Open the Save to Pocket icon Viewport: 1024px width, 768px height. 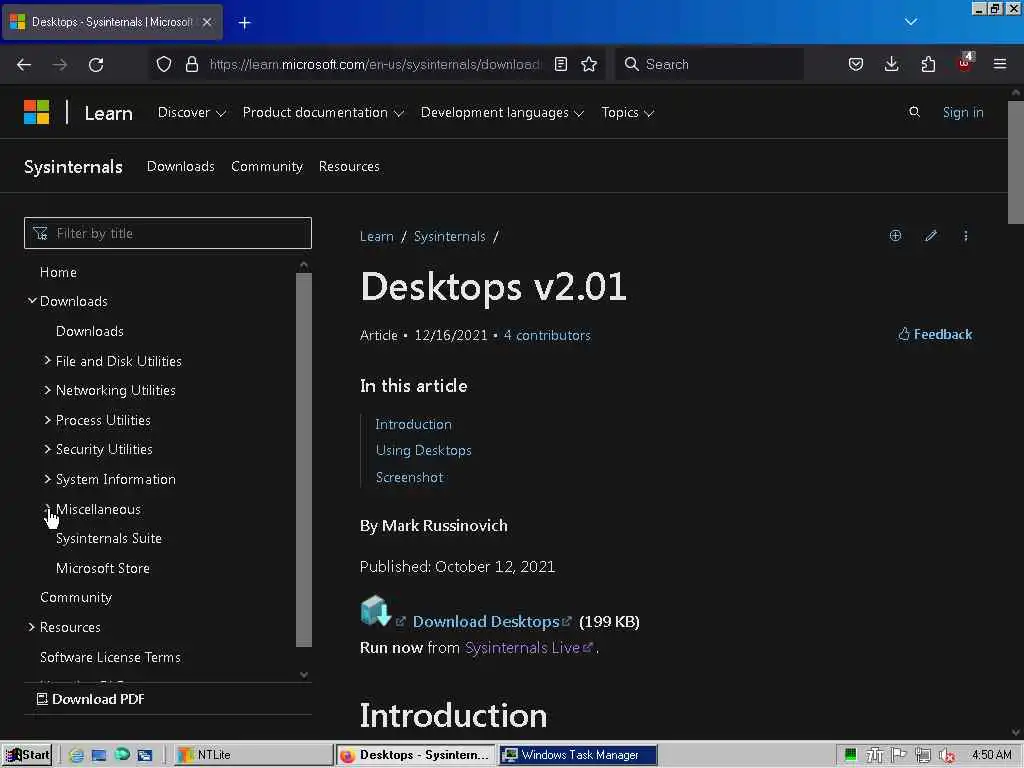(856, 64)
